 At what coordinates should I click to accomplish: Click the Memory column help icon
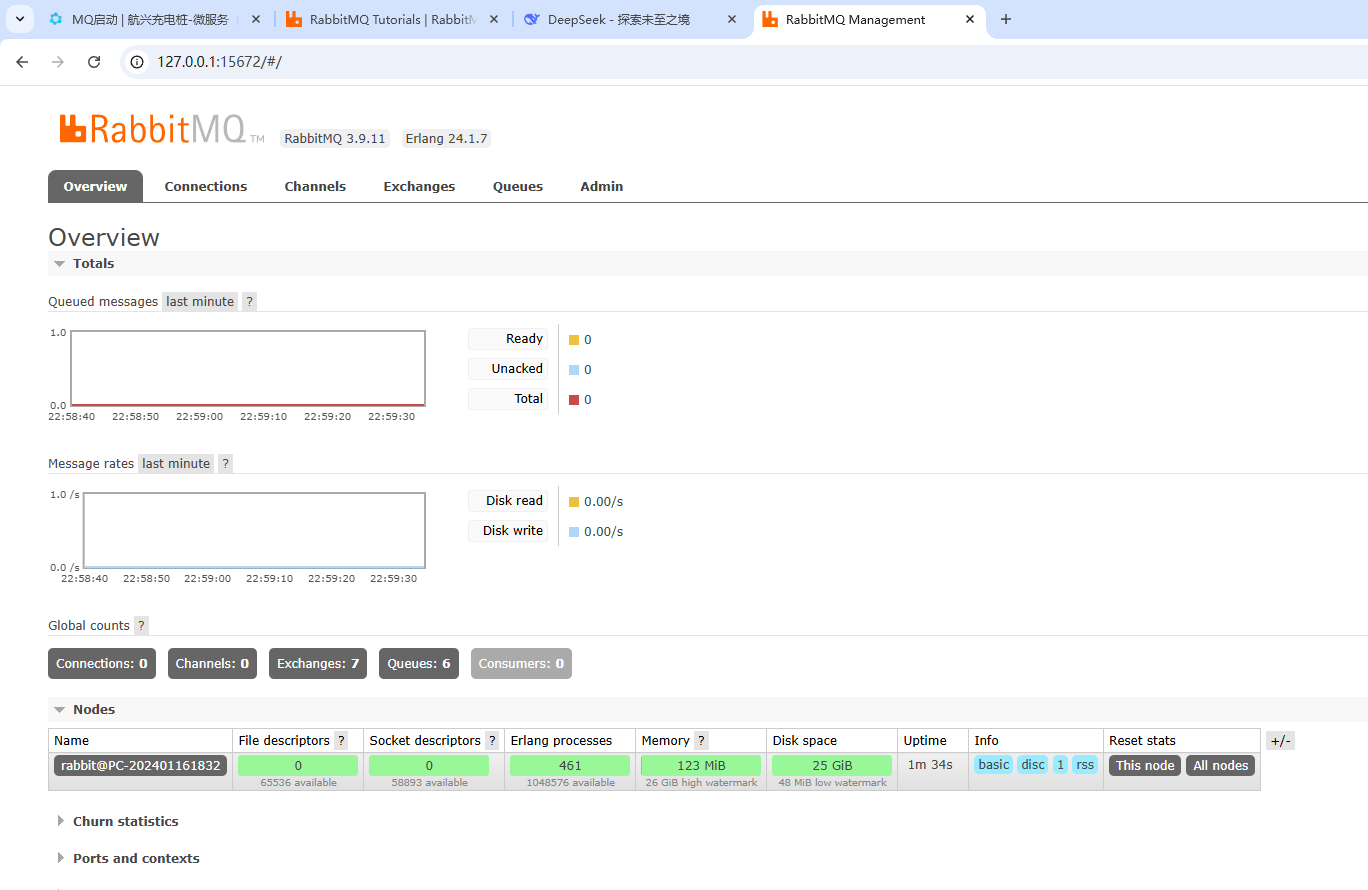coord(702,741)
